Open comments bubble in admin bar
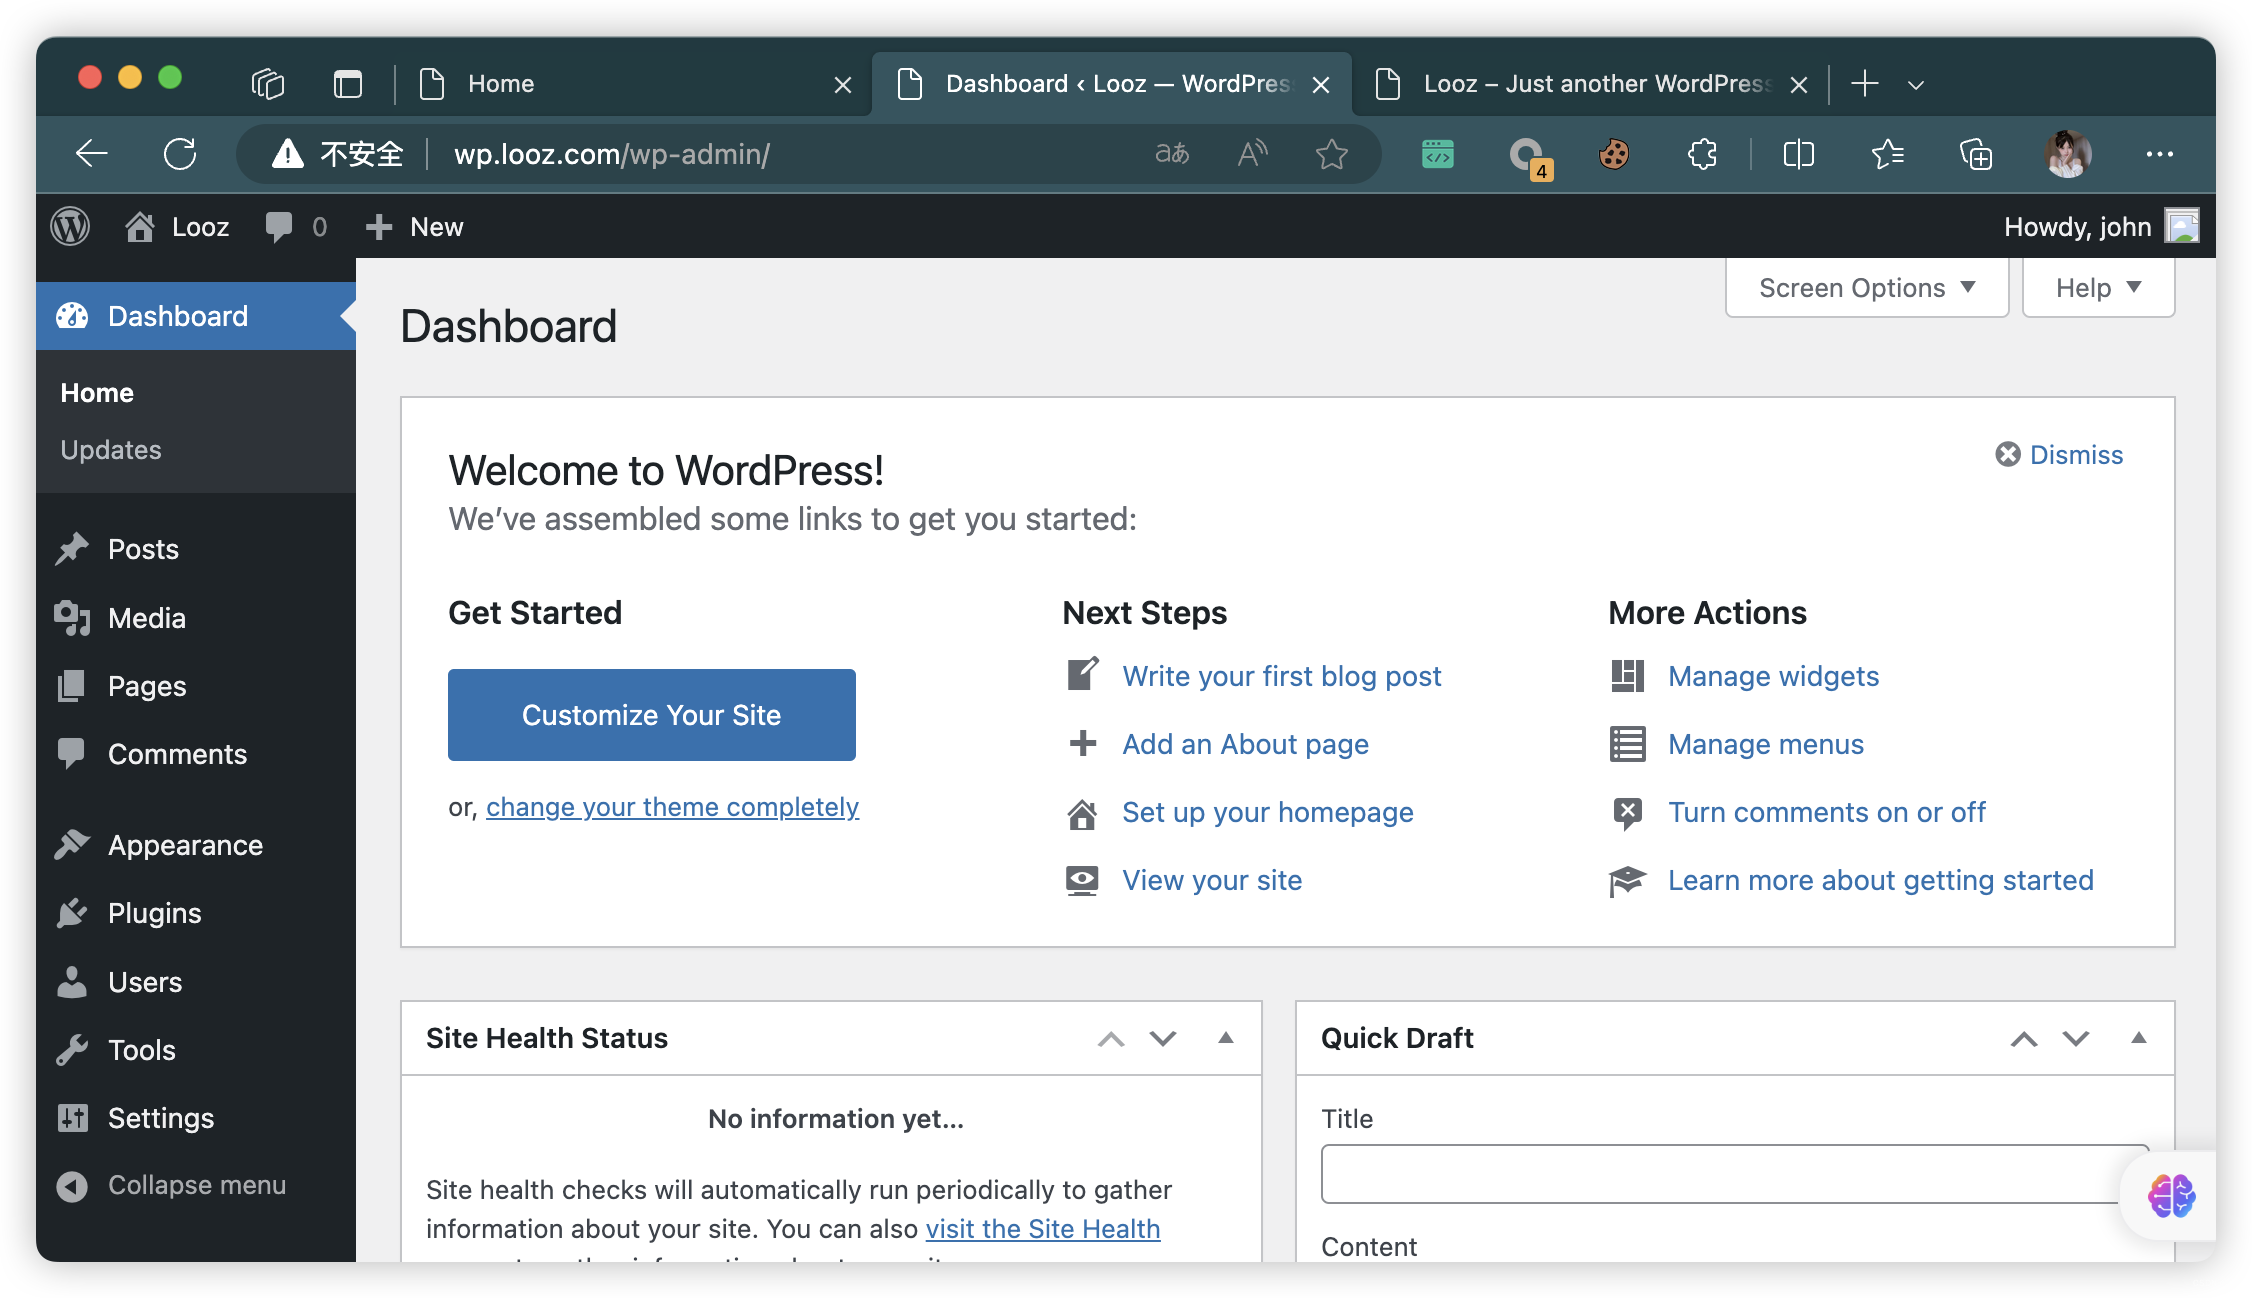The width and height of the screenshot is (2252, 1298). pos(279,227)
